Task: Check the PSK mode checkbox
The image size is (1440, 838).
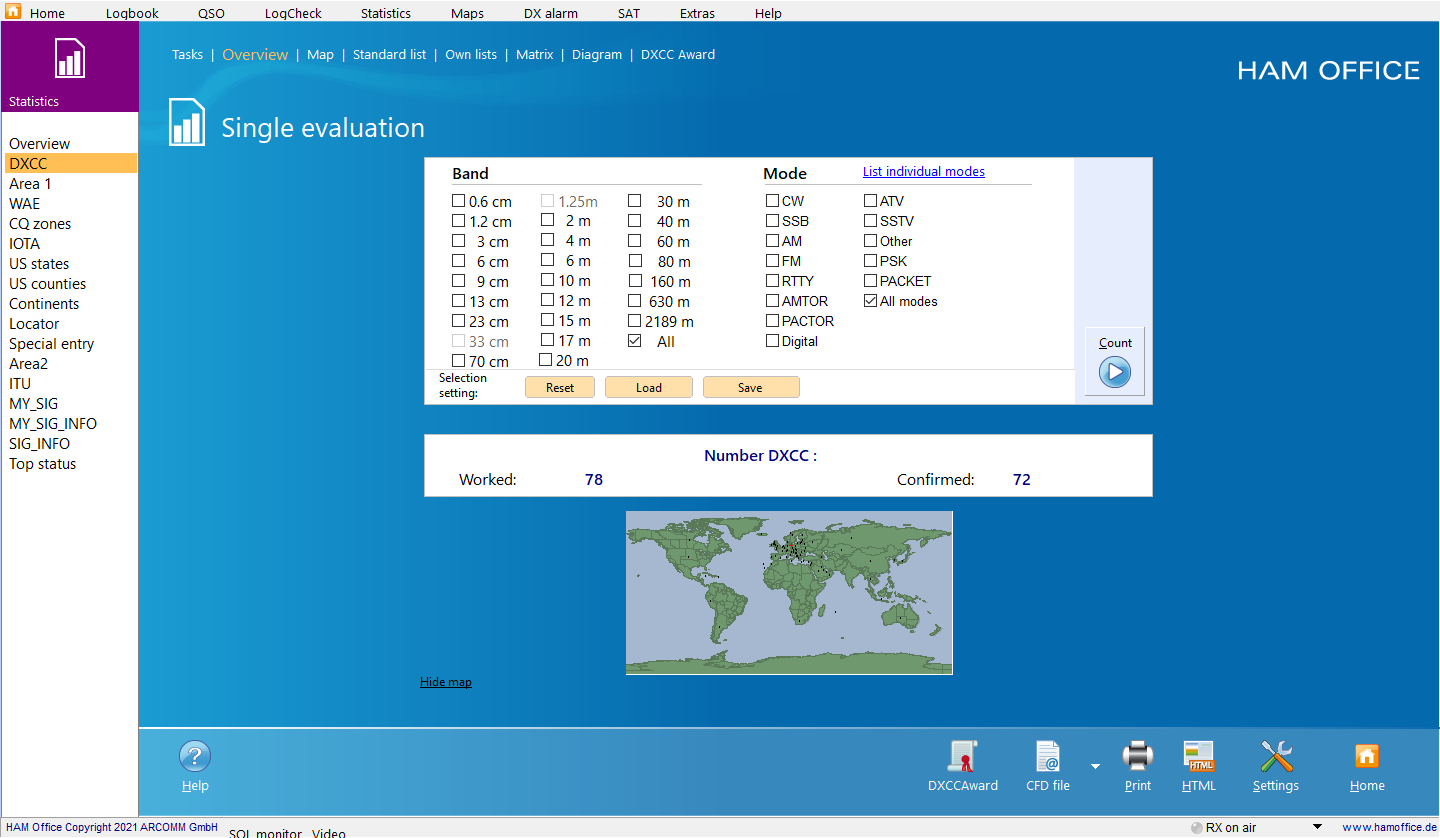Action: (870, 261)
